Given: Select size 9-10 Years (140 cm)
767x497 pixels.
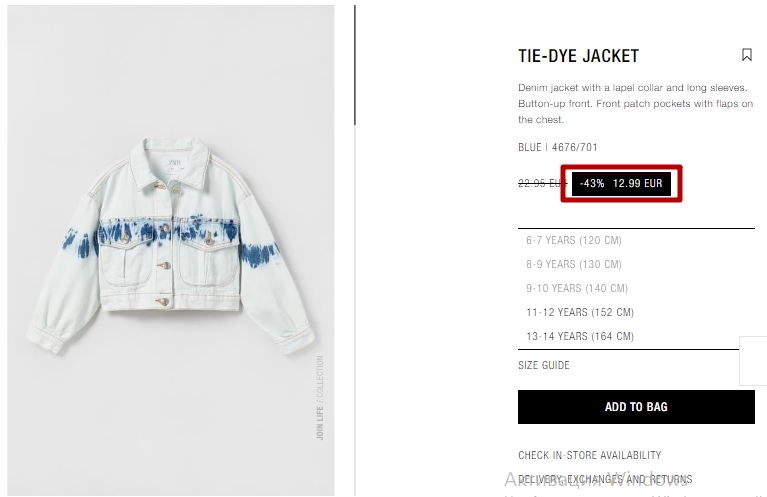Looking at the screenshot, I should (x=577, y=288).
